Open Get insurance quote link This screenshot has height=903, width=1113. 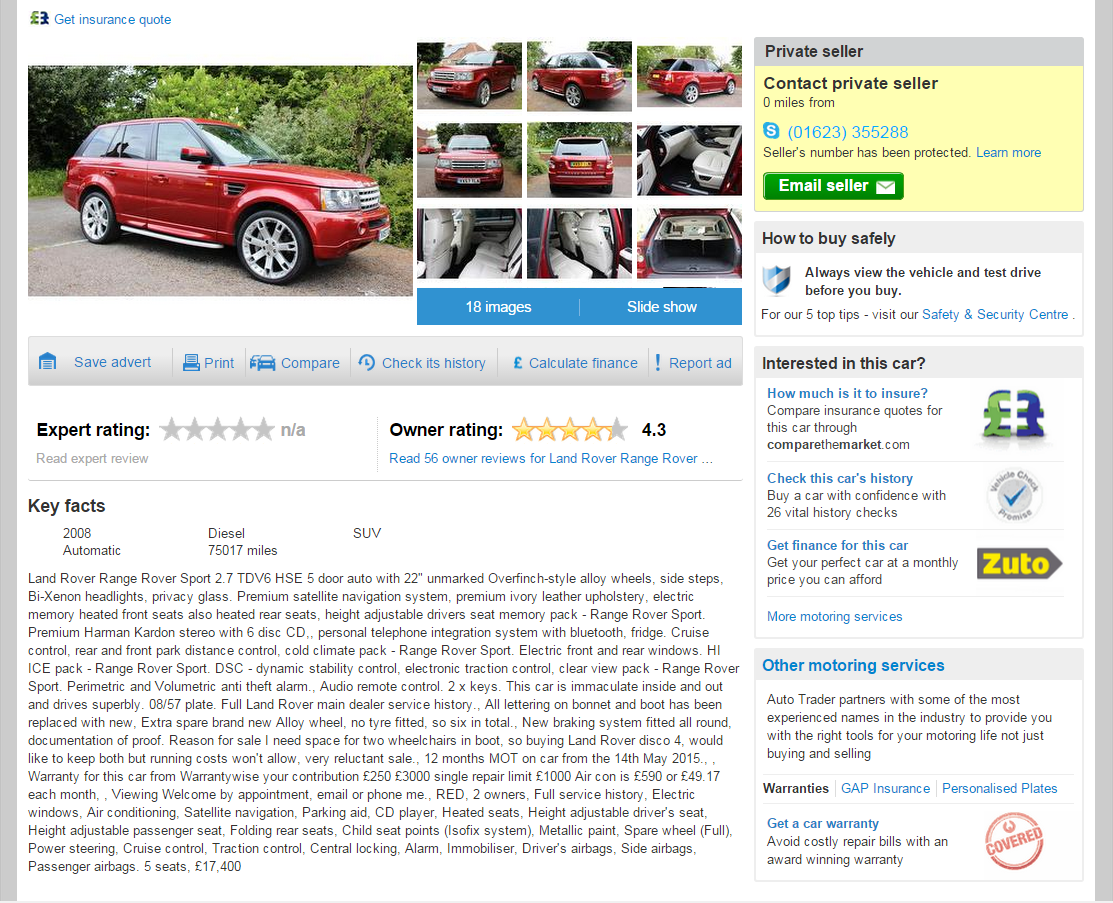(112, 19)
